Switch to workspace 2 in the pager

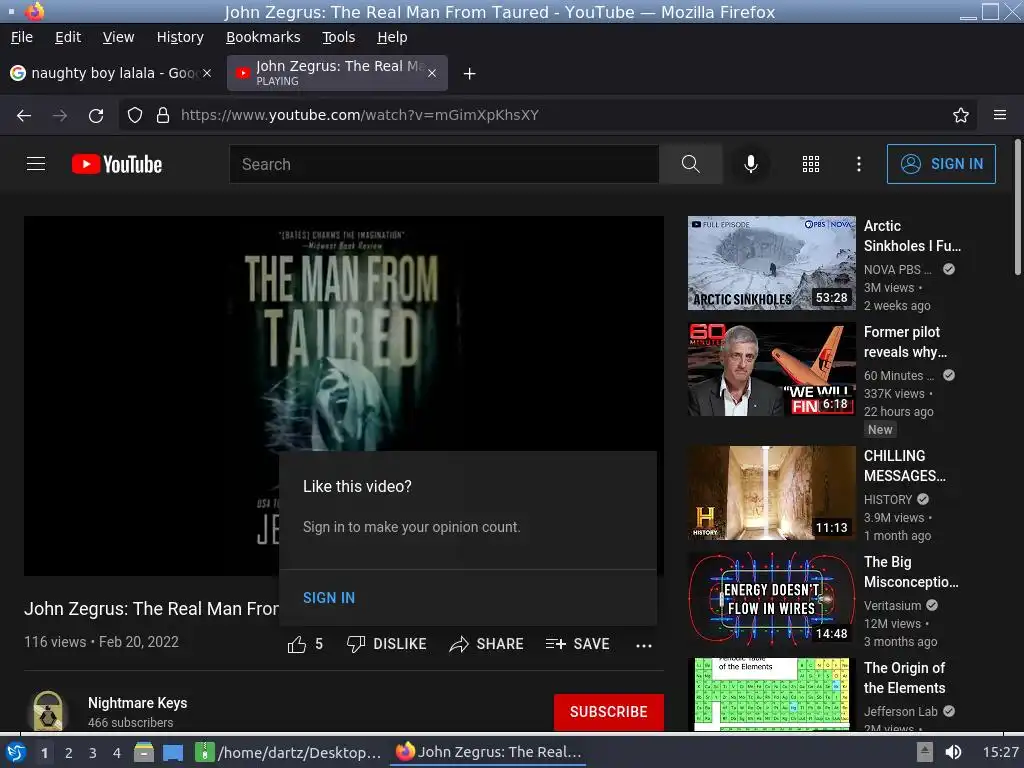[69, 753]
